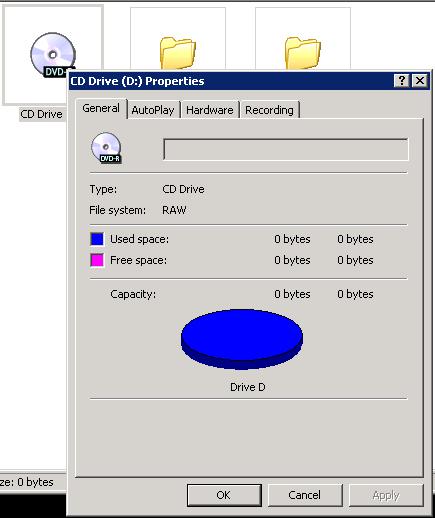
Task: Close the CD Drive Properties dialog
Action: (x=420, y=81)
